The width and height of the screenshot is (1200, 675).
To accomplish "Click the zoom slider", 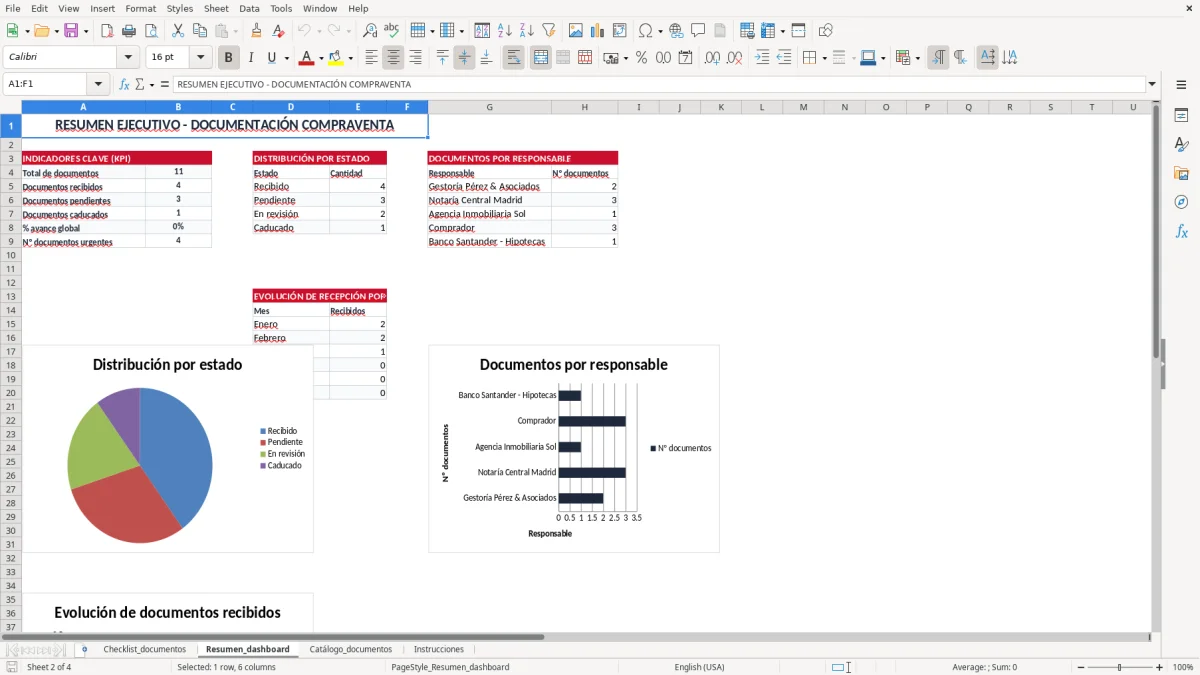I will [1119, 667].
